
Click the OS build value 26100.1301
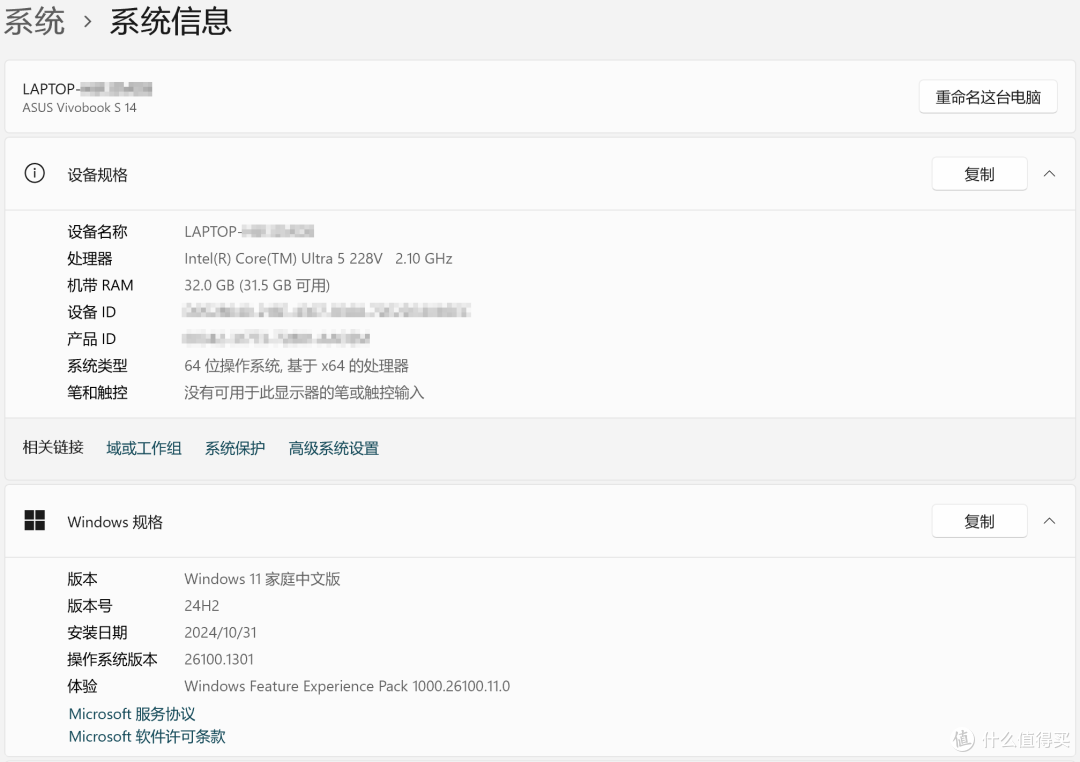coord(218,659)
